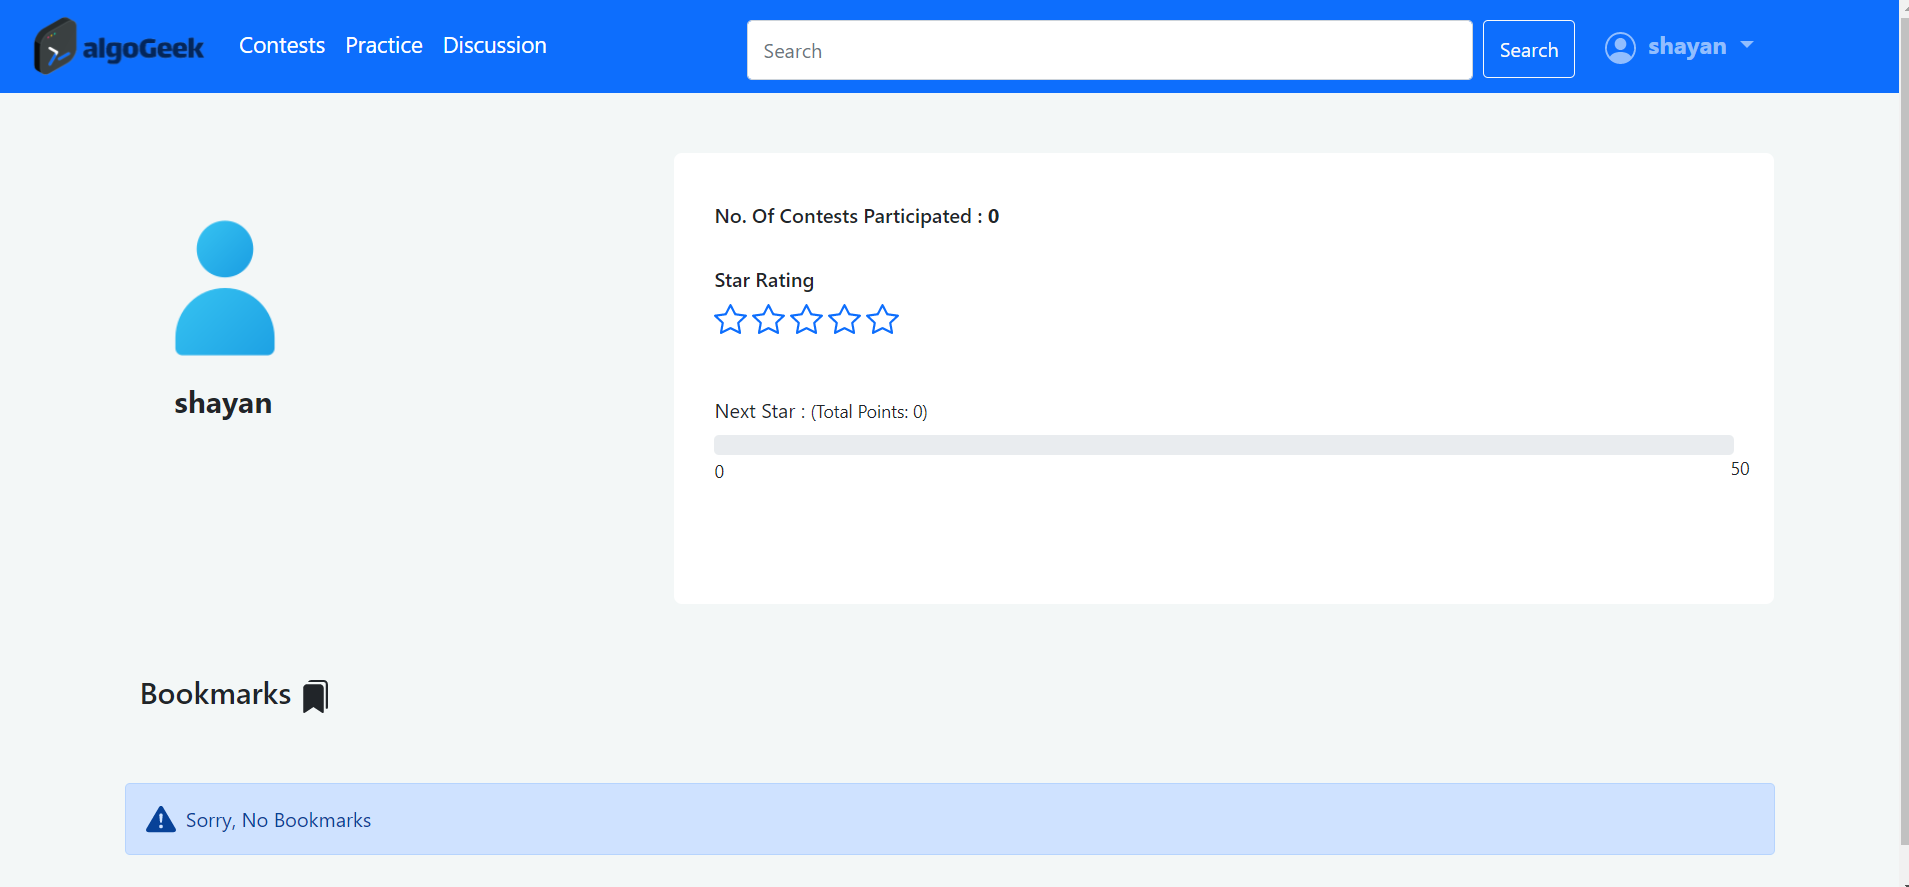The height and width of the screenshot is (887, 1909).
Task: Click the fifth star in Star Rating
Action: coord(882,320)
